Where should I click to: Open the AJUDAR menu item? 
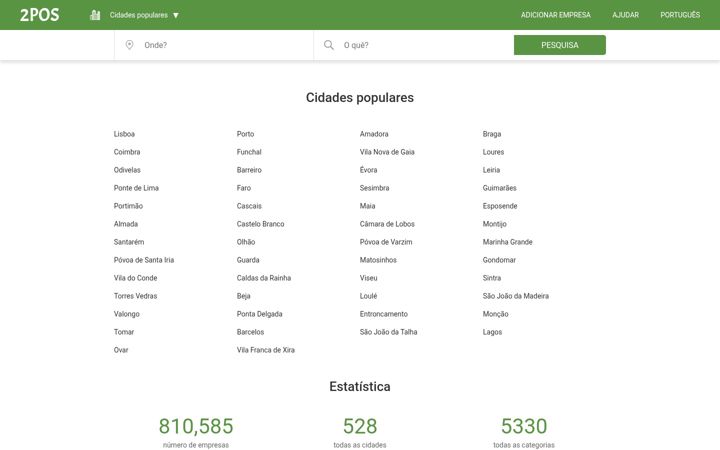point(625,15)
